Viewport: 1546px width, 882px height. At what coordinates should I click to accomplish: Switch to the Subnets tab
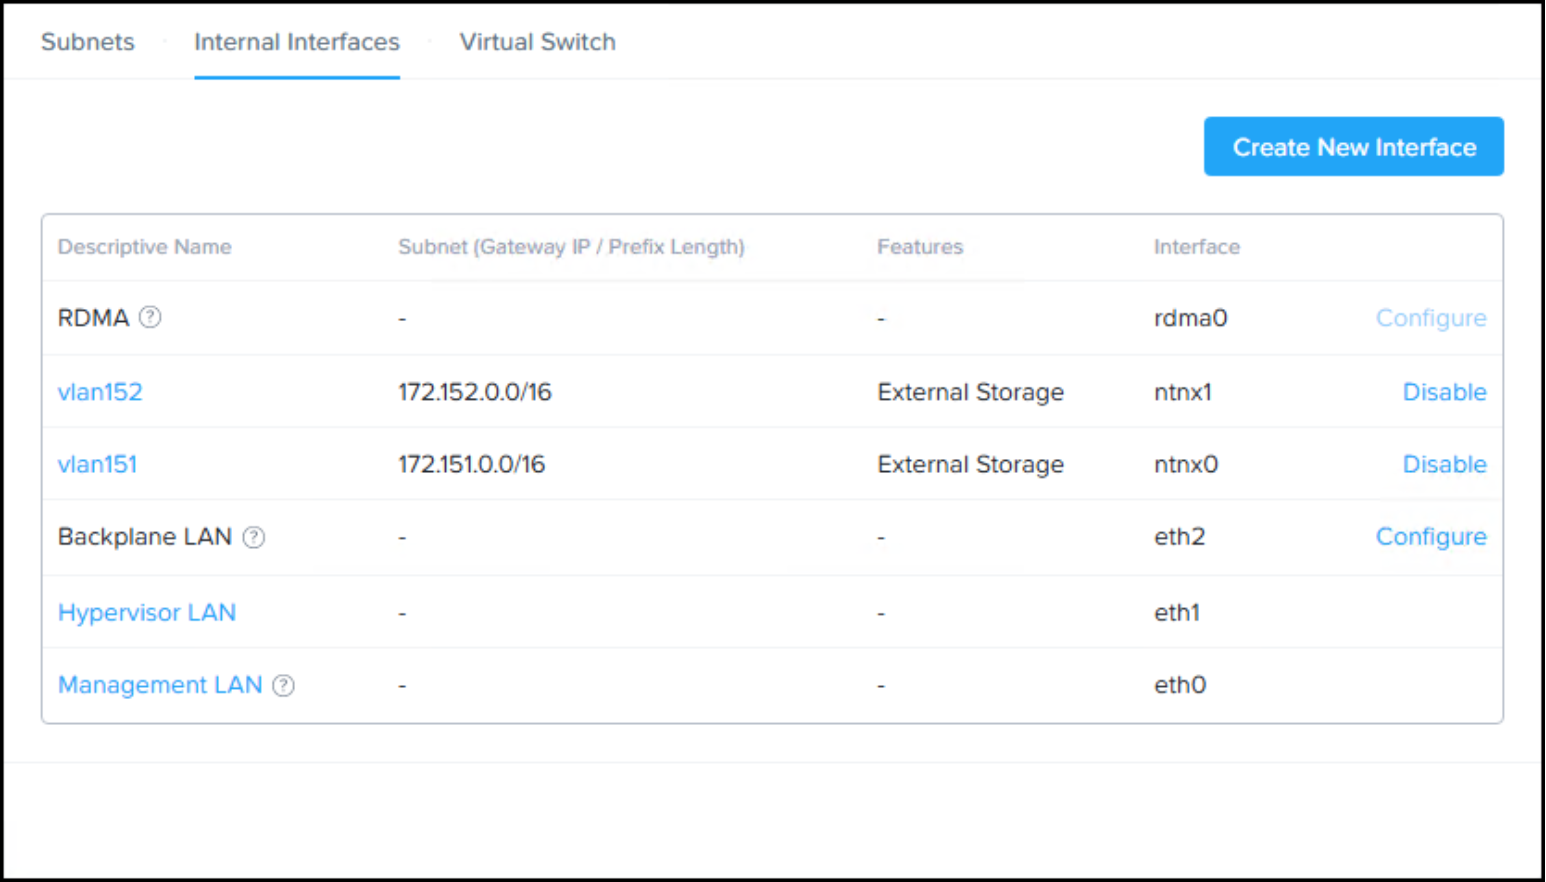(x=88, y=42)
